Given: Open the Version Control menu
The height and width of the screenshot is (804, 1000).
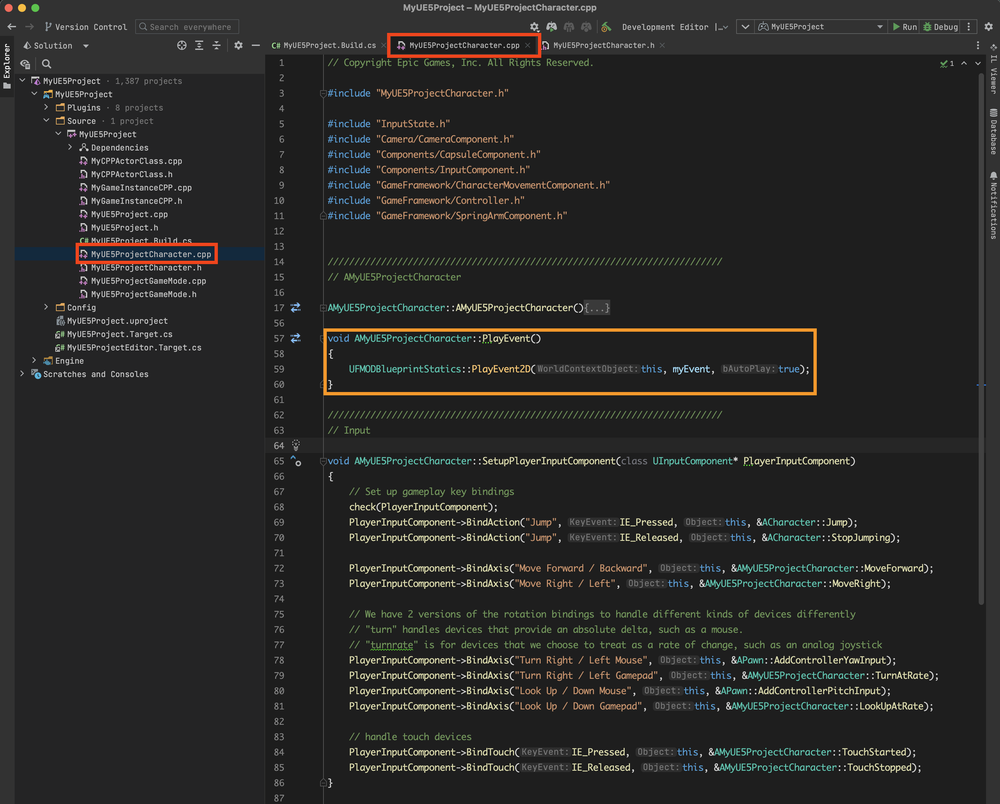Looking at the screenshot, I should 85,27.
